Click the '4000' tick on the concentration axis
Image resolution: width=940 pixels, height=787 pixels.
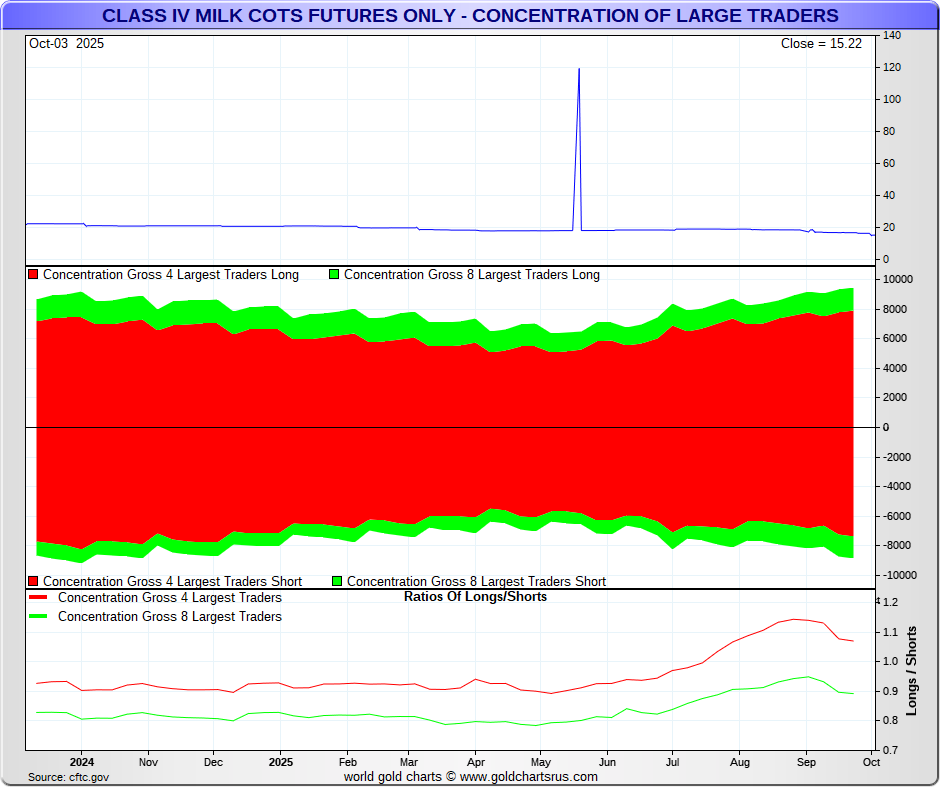[x=895, y=368]
